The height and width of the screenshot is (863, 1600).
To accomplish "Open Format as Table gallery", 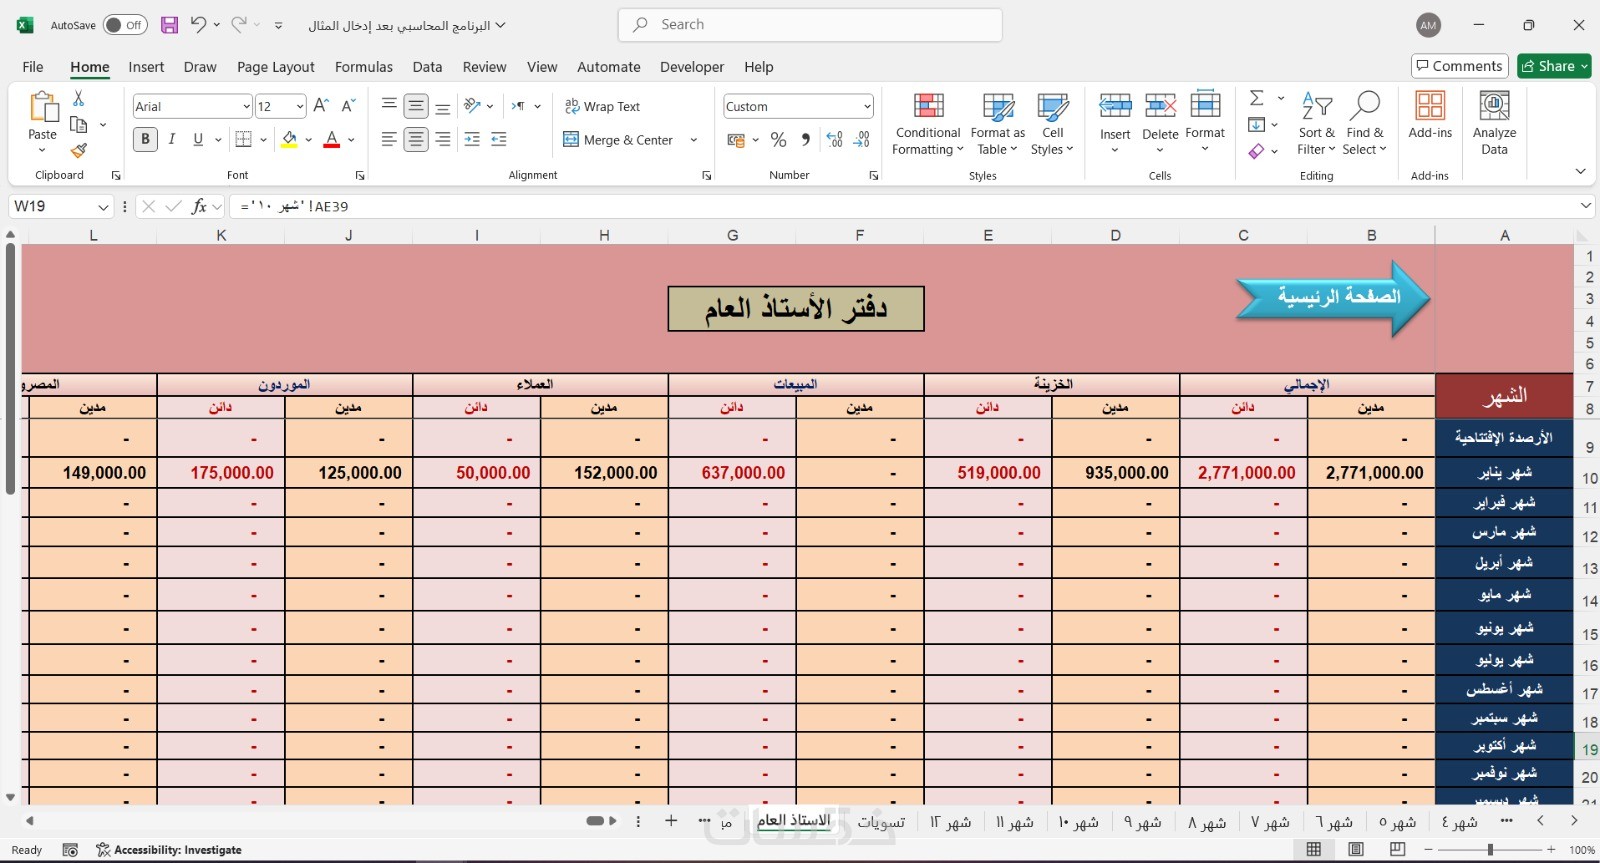I will click(x=998, y=124).
